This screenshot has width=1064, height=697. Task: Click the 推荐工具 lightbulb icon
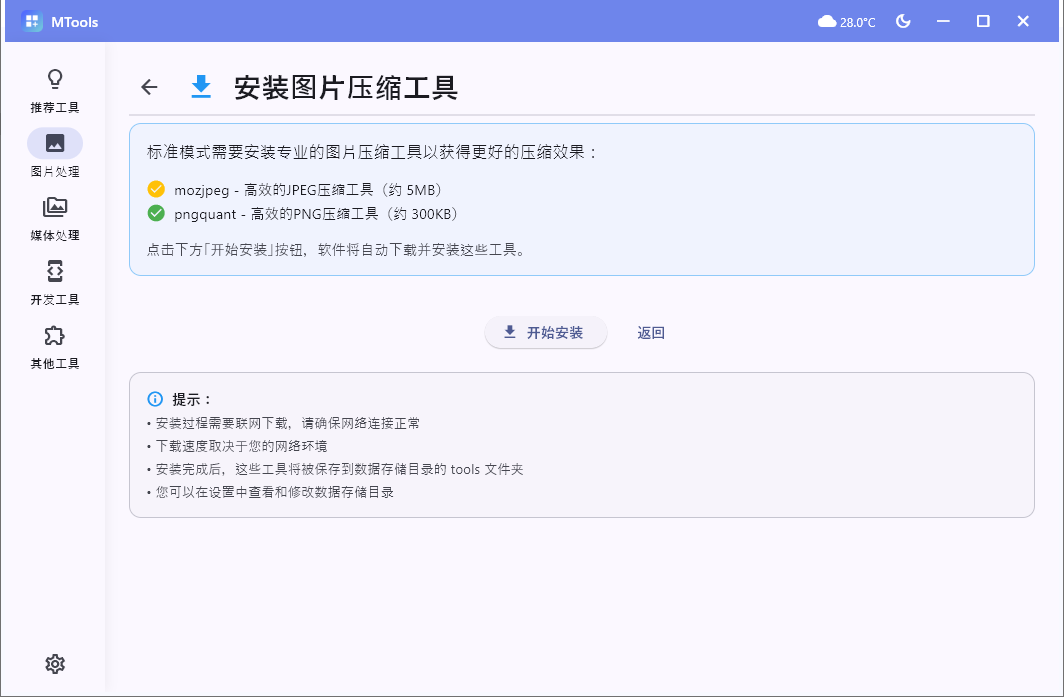[55, 79]
